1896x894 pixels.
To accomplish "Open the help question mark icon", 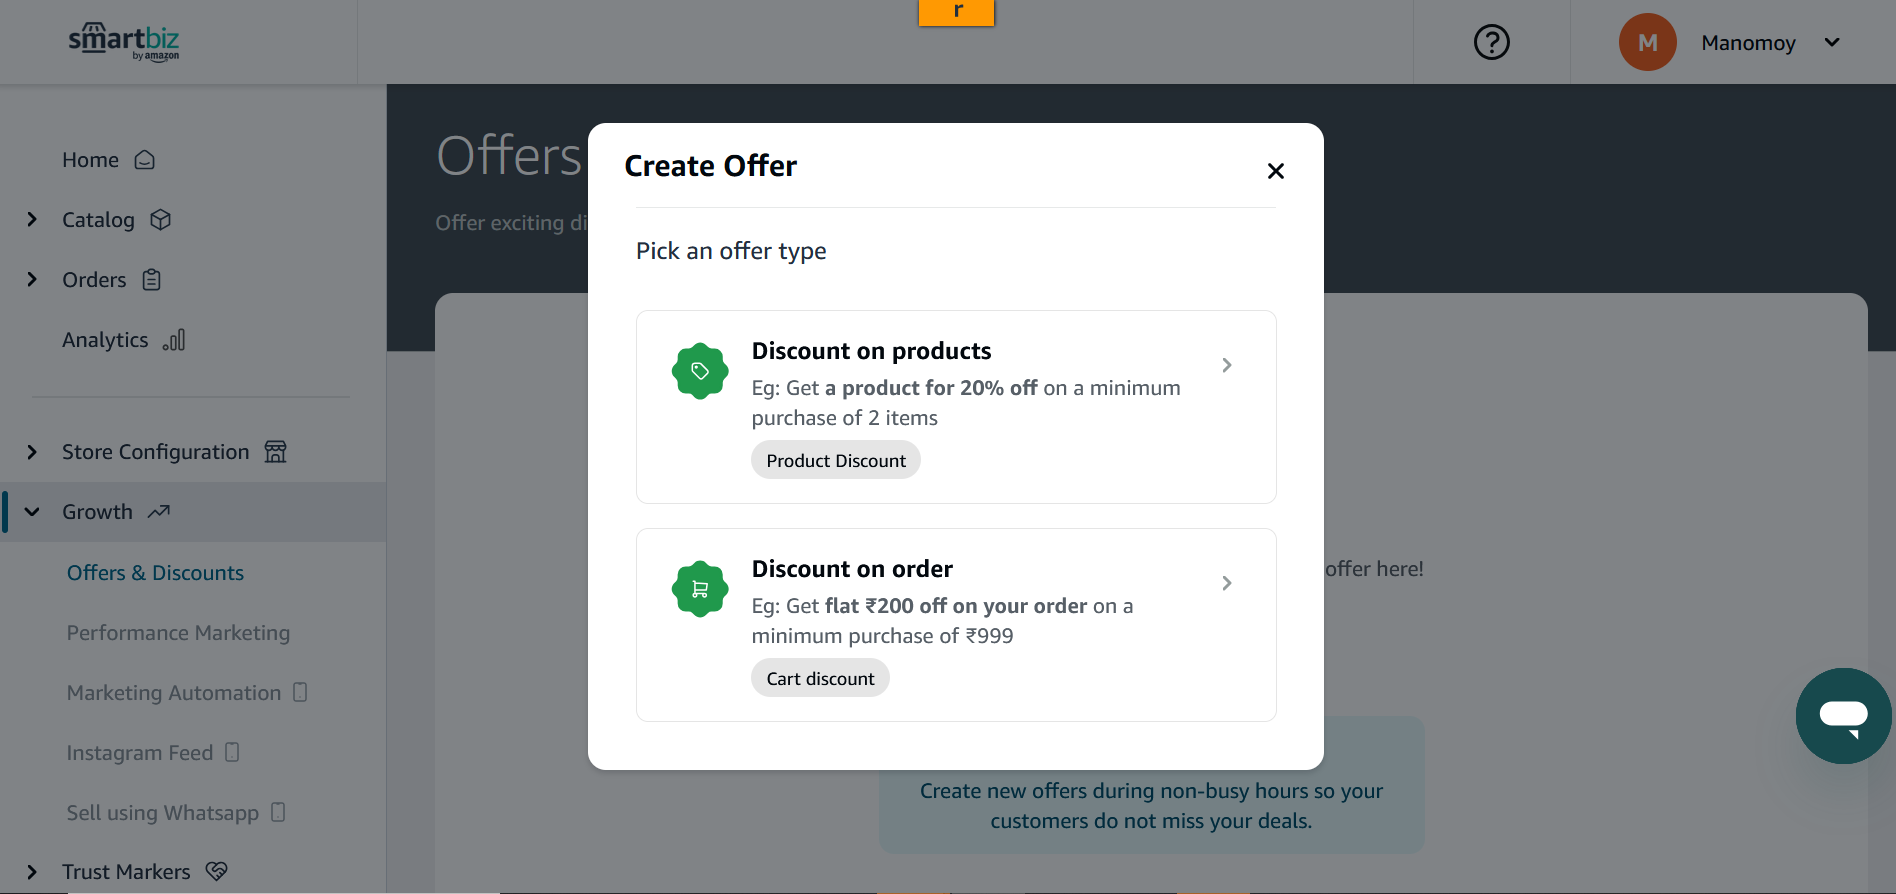I will (1491, 42).
